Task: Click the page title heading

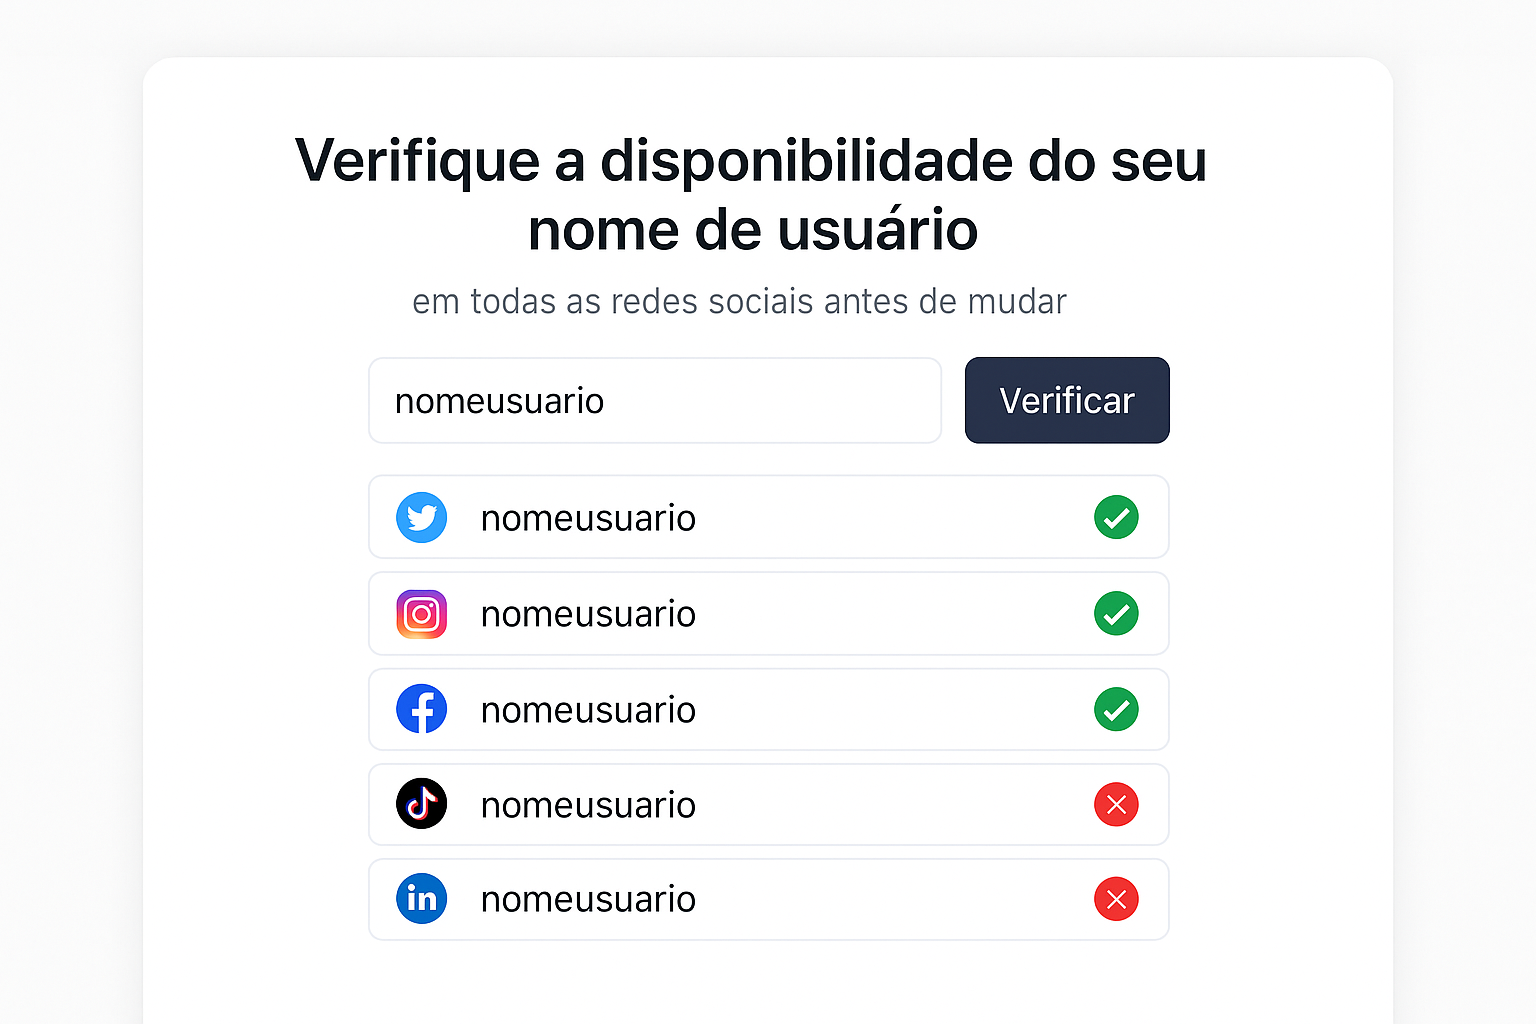Action: pyautogui.click(x=750, y=195)
